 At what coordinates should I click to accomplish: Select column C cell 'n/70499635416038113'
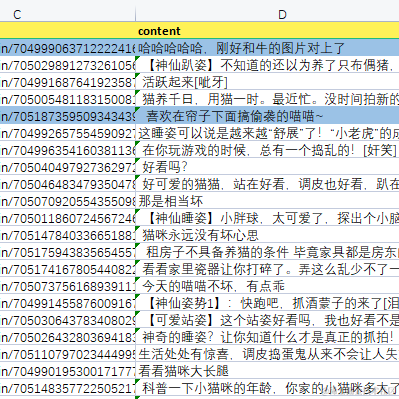click(x=68, y=150)
